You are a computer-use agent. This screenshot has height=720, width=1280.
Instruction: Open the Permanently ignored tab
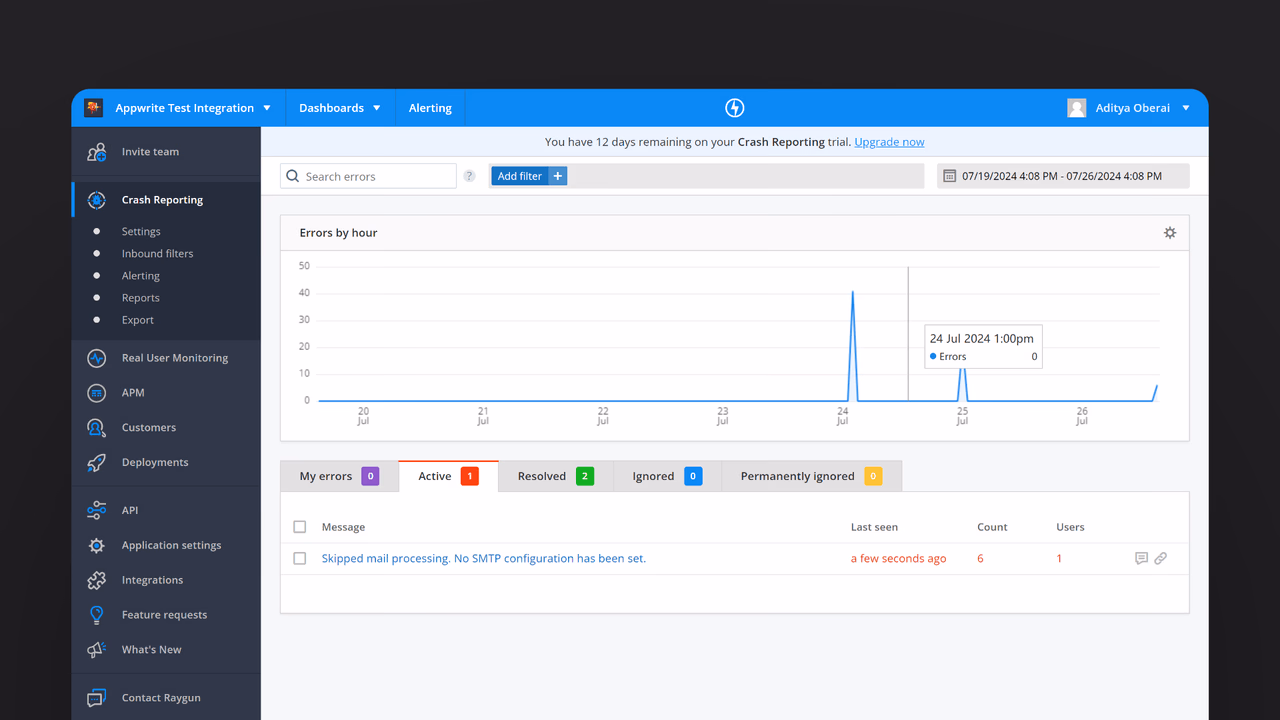811,476
